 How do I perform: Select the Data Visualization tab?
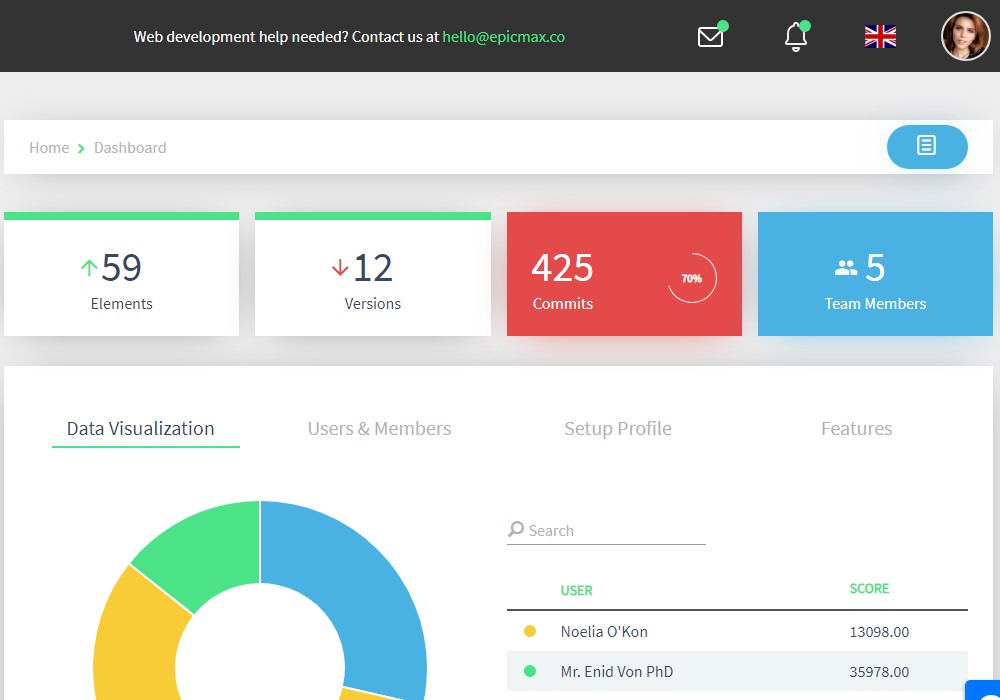click(x=140, y=428)
